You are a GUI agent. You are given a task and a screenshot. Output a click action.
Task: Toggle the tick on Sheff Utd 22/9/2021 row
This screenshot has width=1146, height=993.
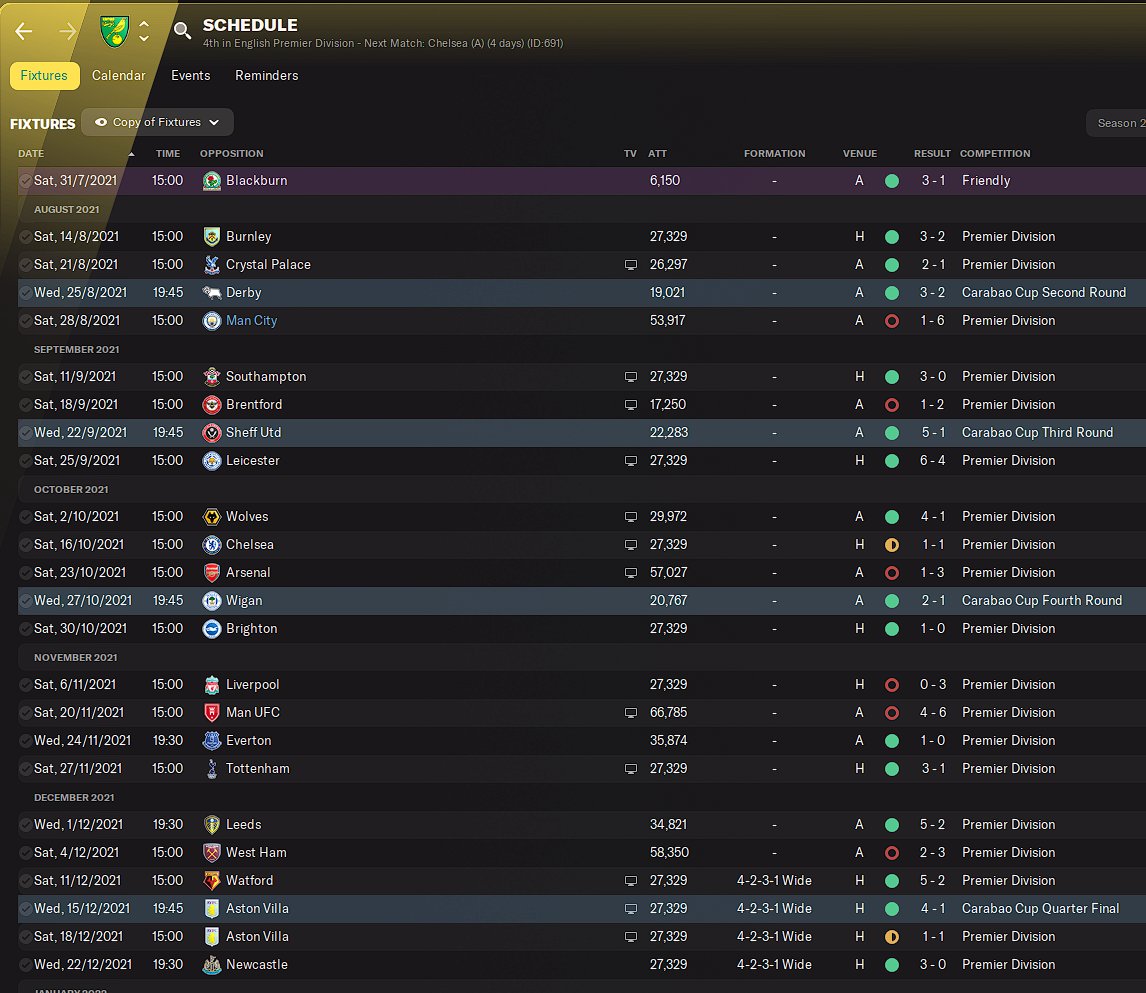(25, 433)
